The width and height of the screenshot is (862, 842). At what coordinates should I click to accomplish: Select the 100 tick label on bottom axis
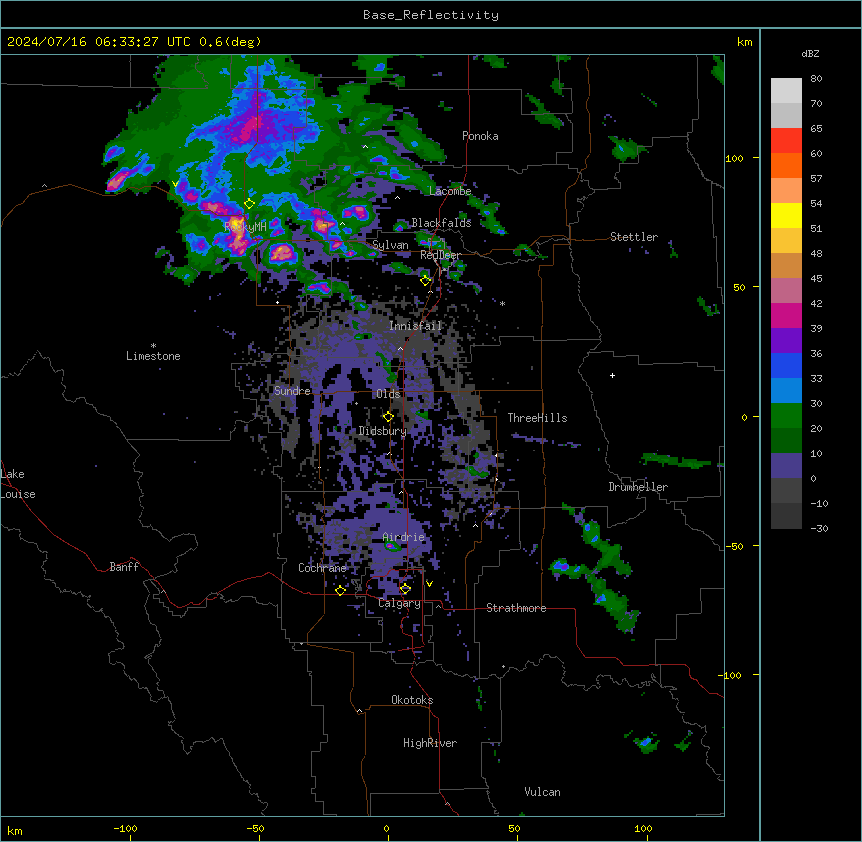(643, 828)
